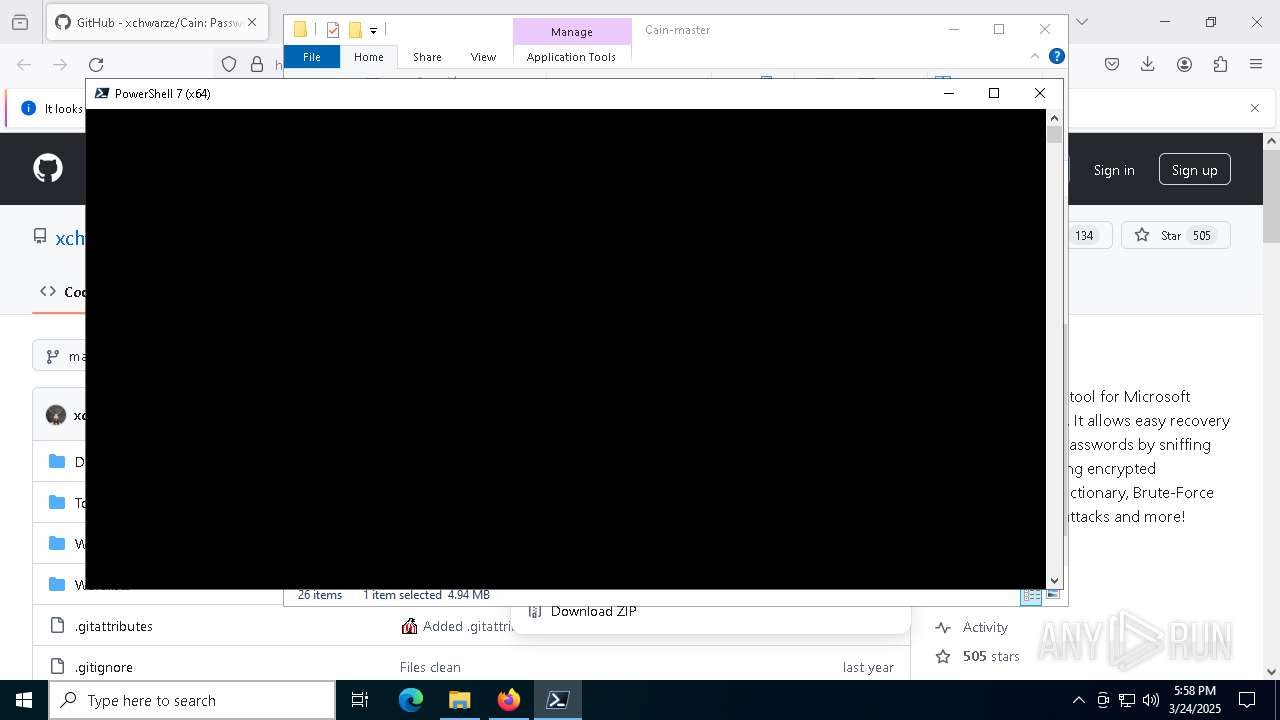Open the Firefox application menu

pos(1256,65)
